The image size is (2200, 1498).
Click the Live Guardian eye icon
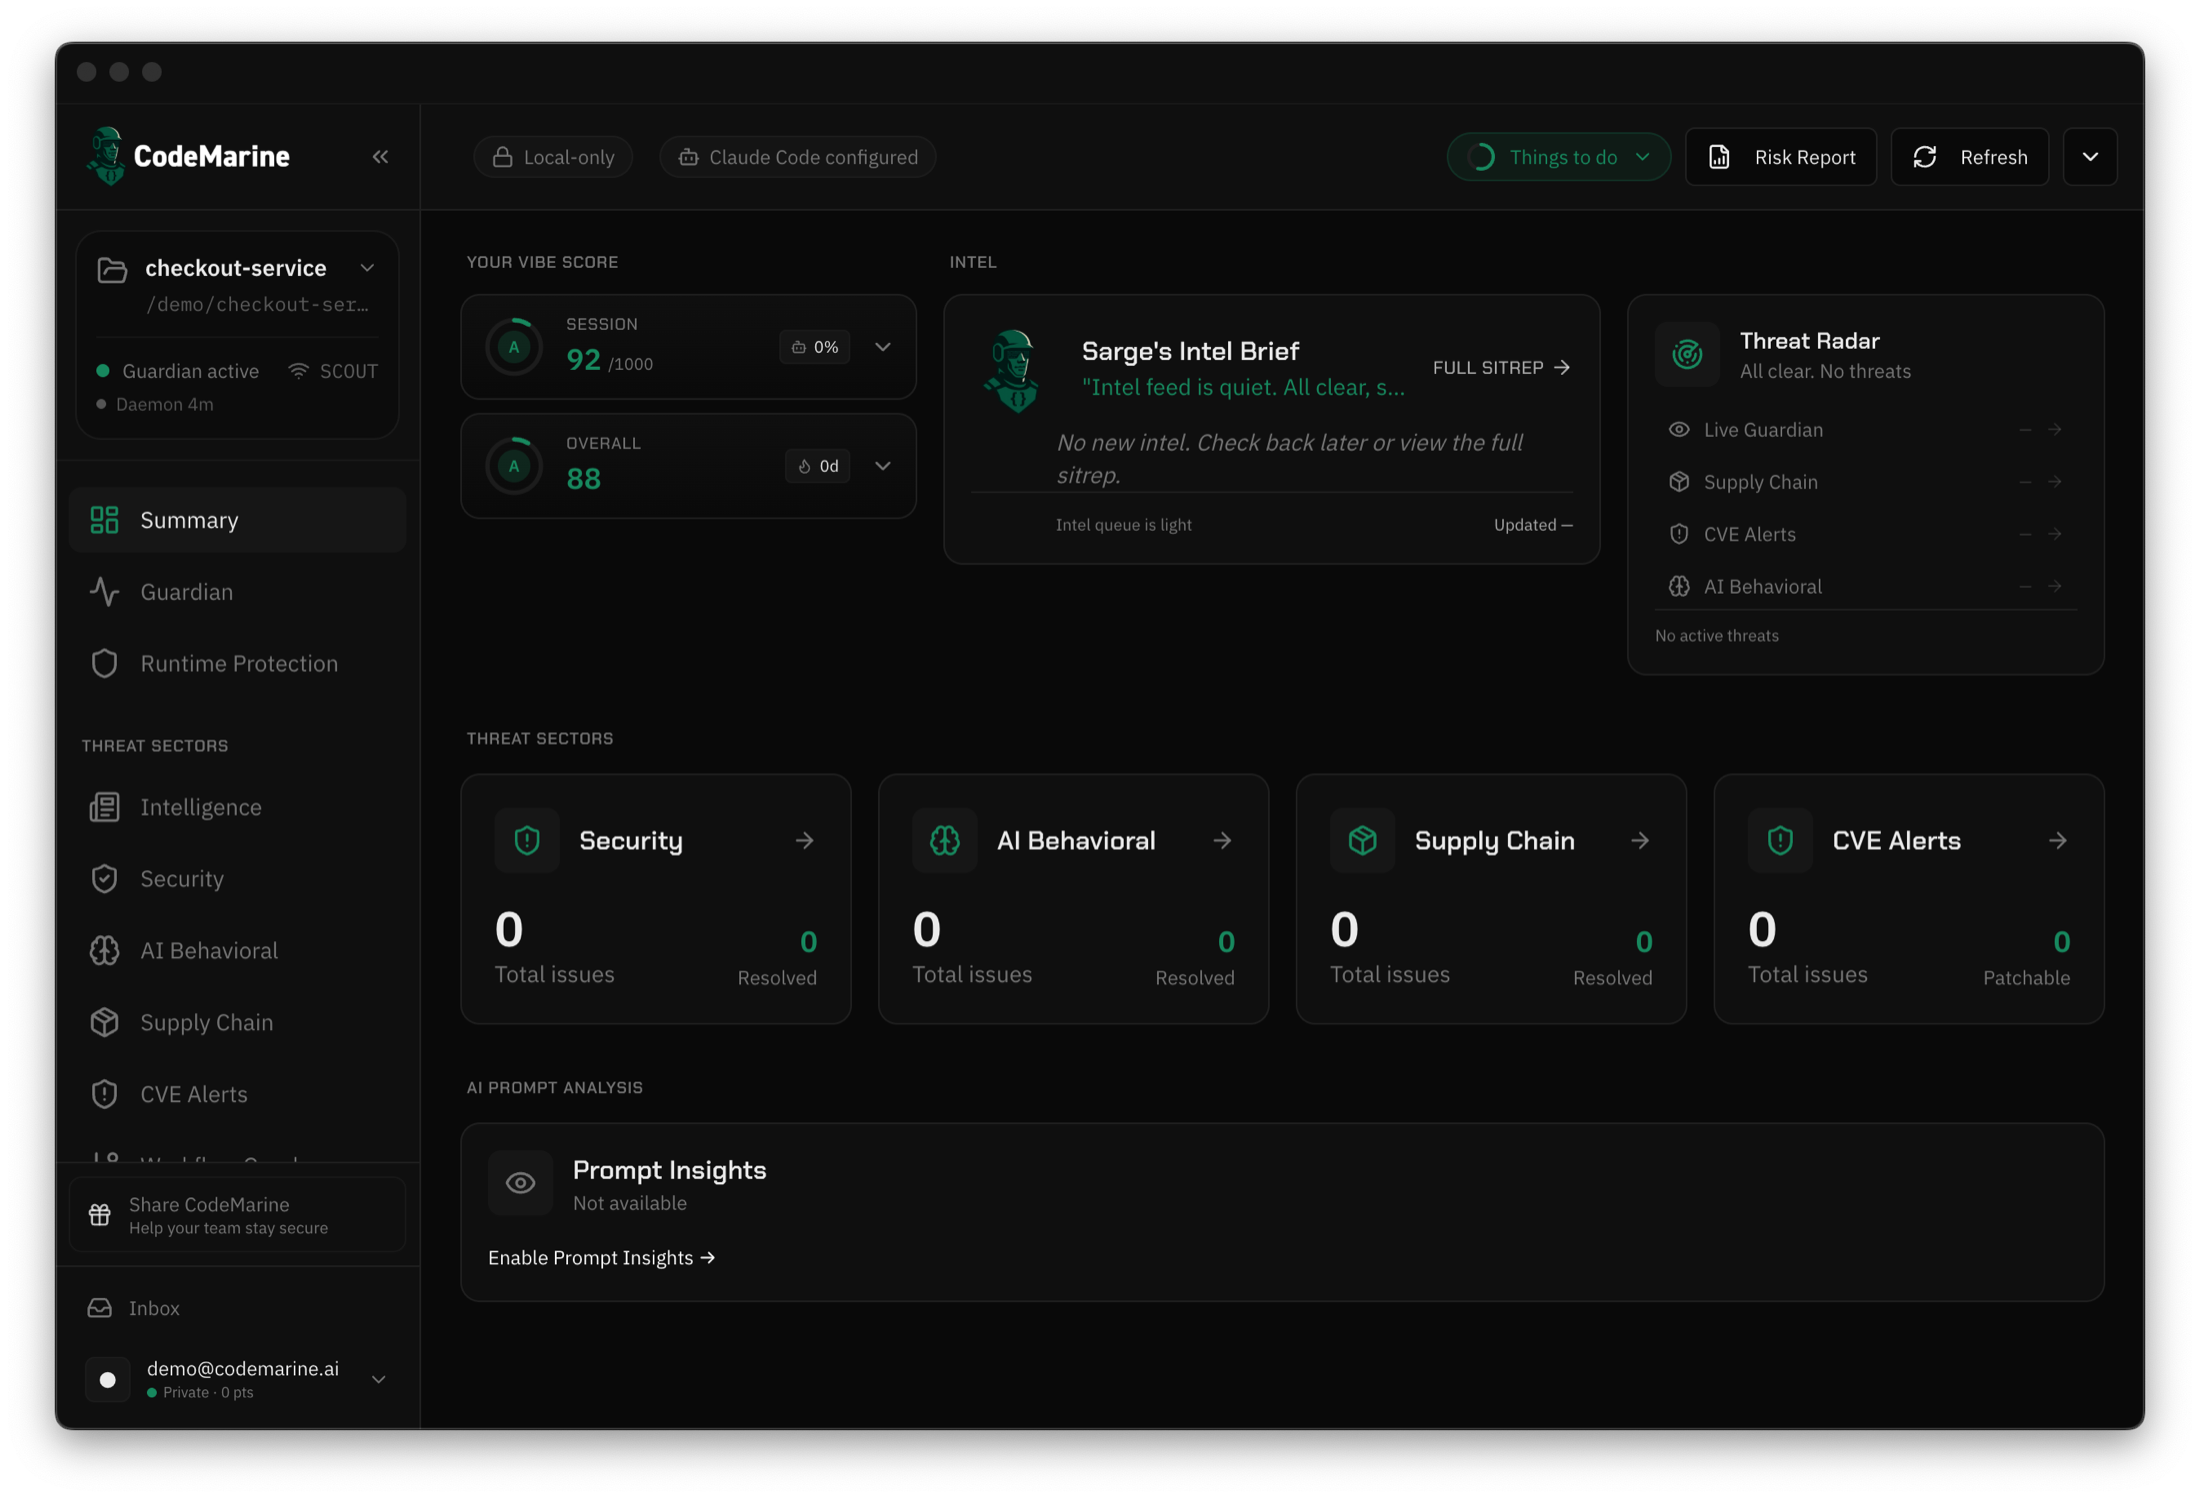pos(1679,430)
